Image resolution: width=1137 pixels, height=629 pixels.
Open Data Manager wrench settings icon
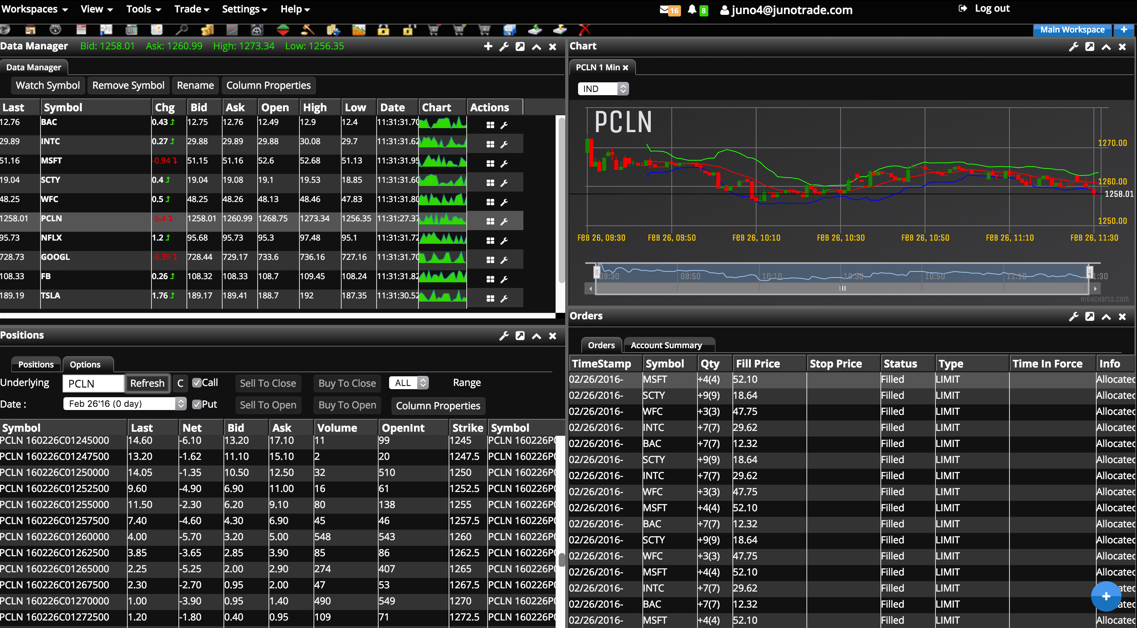504,47
